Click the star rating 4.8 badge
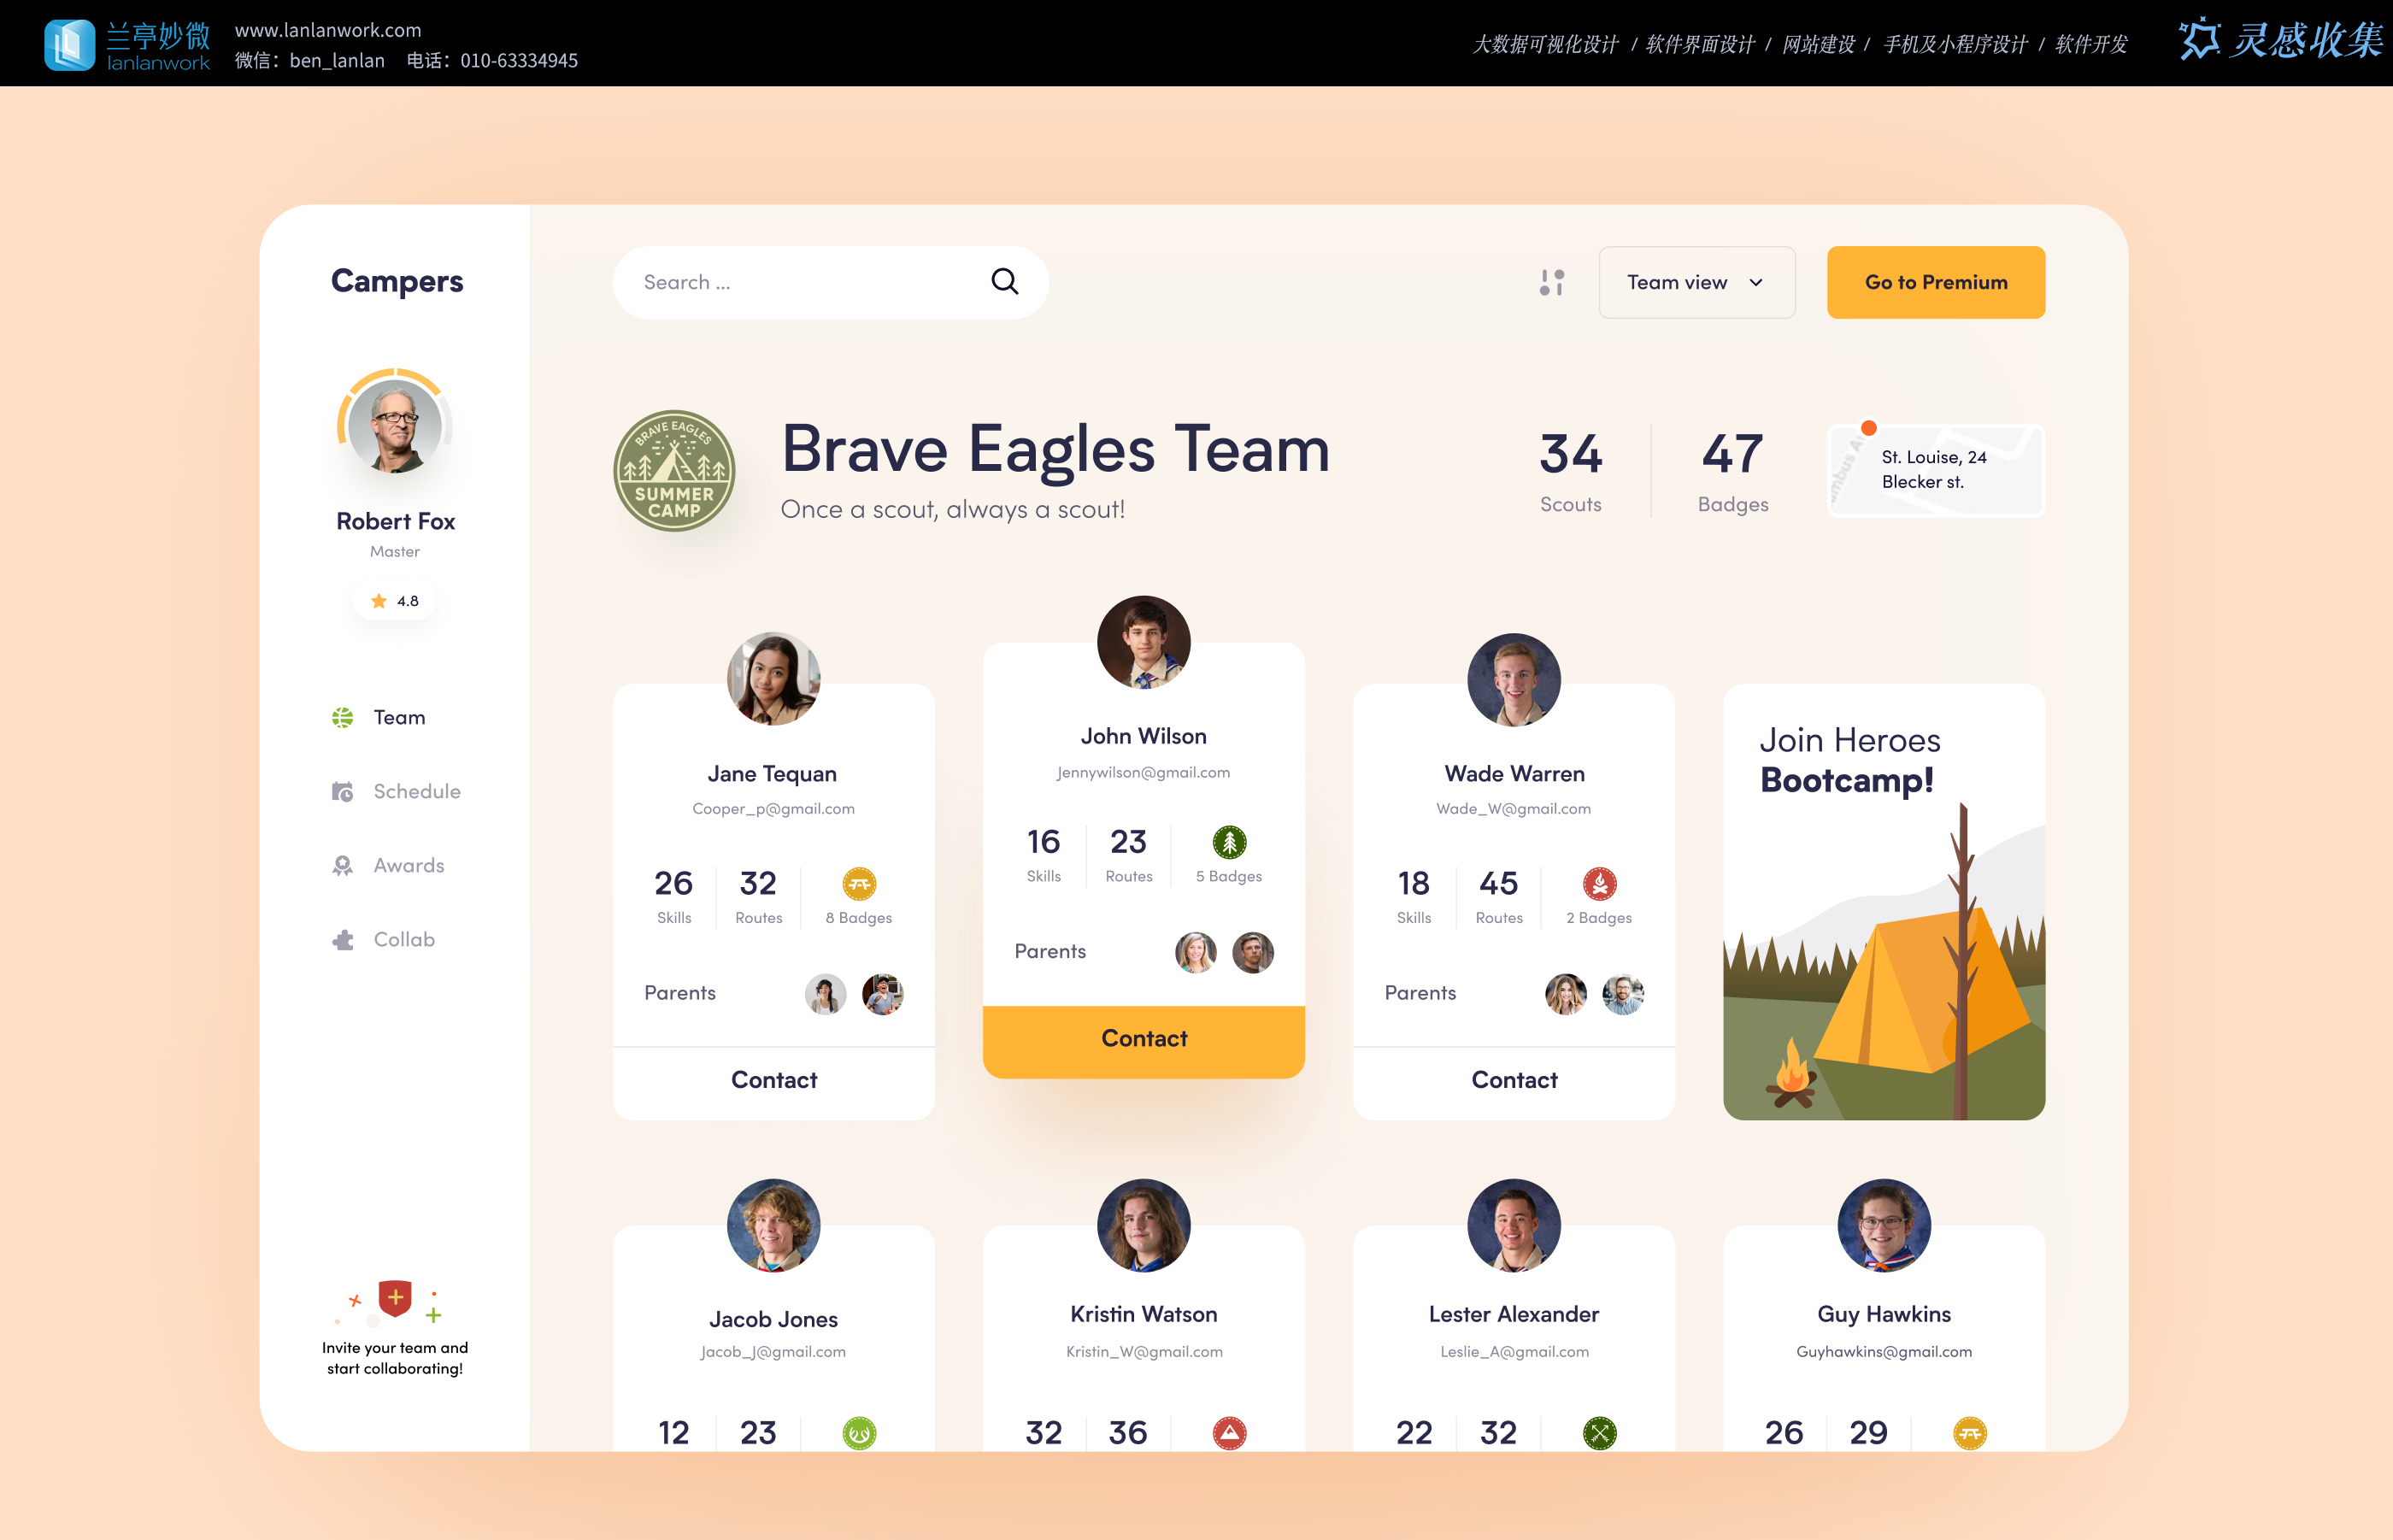This screenshot has height=1540, width=2393. coord(394,601)
